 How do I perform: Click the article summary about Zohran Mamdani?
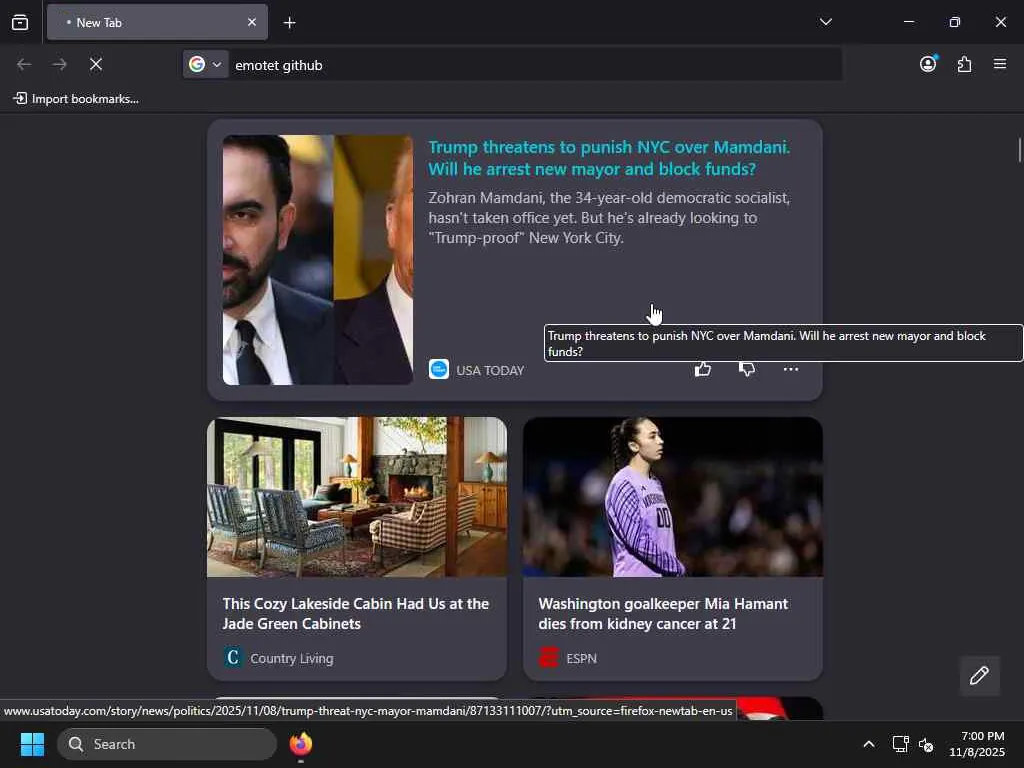click(609, 217)
